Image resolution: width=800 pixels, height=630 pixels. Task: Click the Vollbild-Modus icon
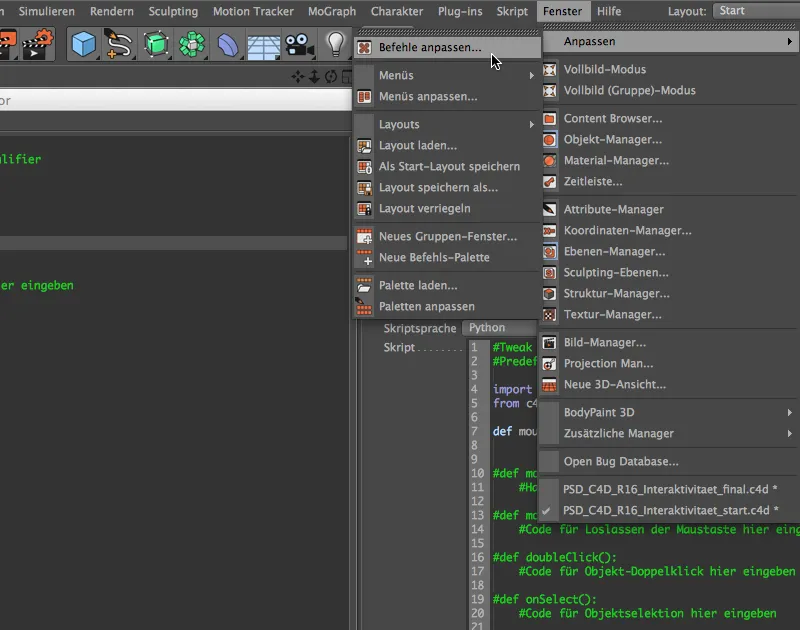549,69
